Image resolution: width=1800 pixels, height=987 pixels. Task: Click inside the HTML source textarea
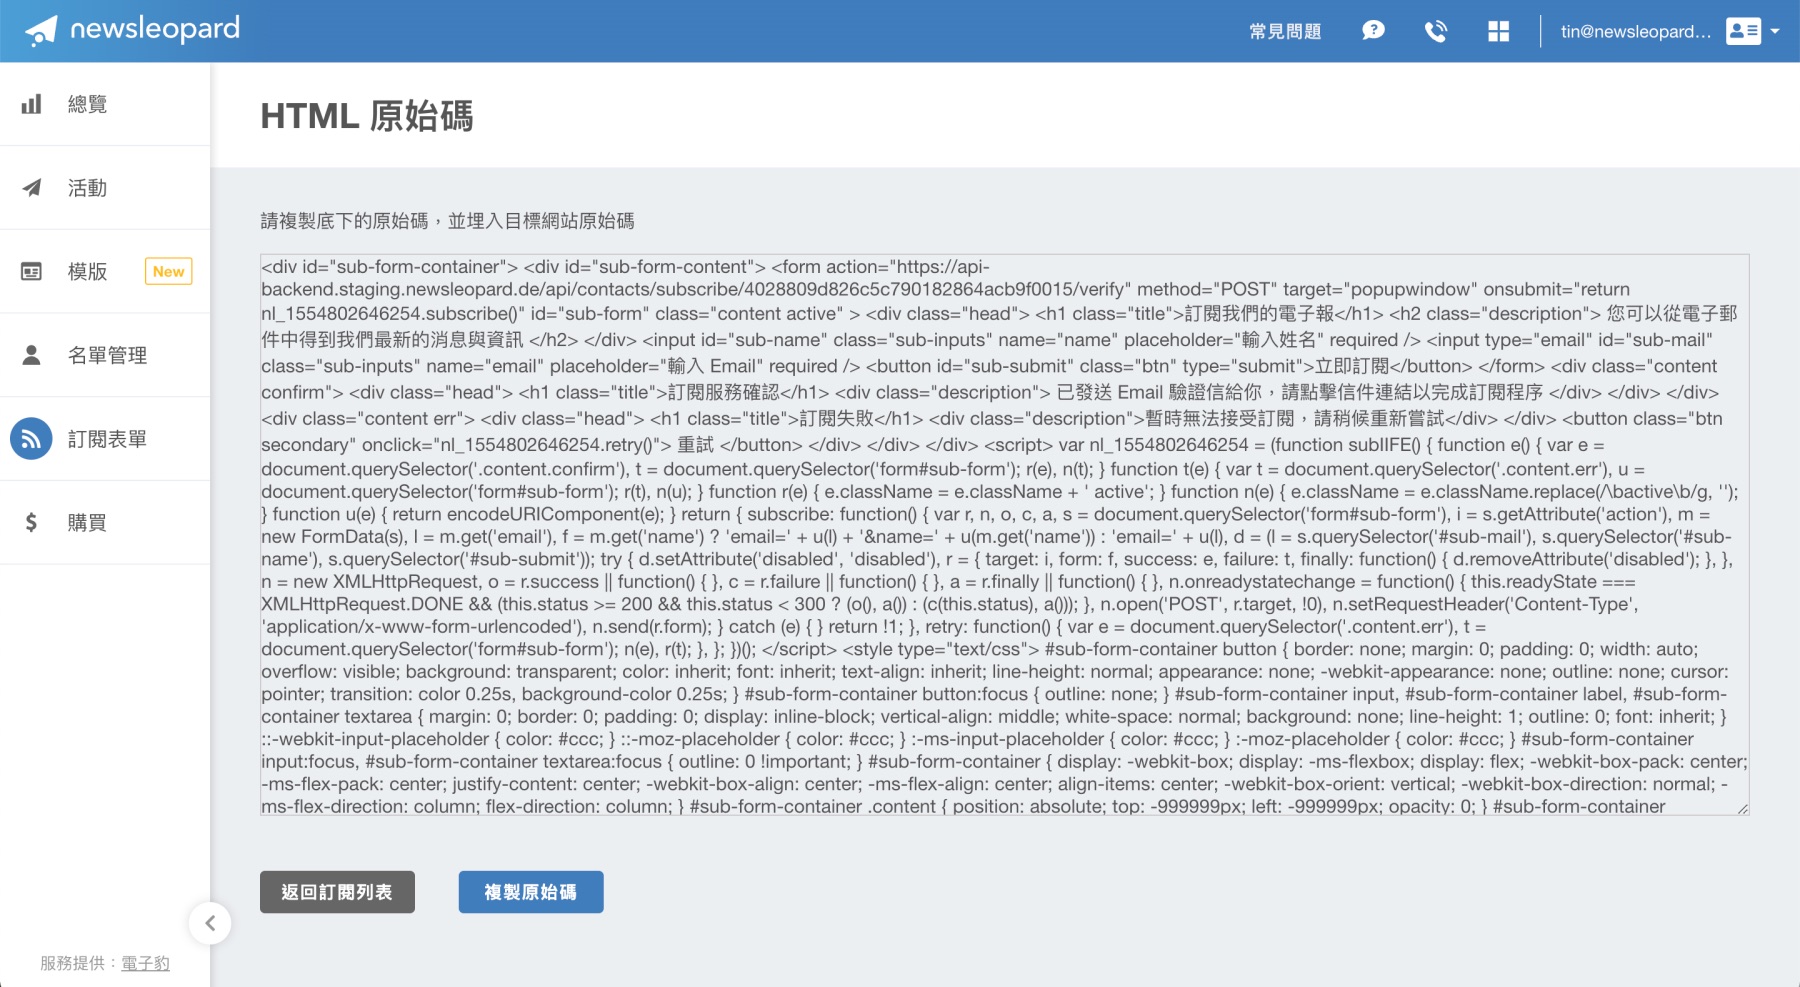tap(1004, 535)
